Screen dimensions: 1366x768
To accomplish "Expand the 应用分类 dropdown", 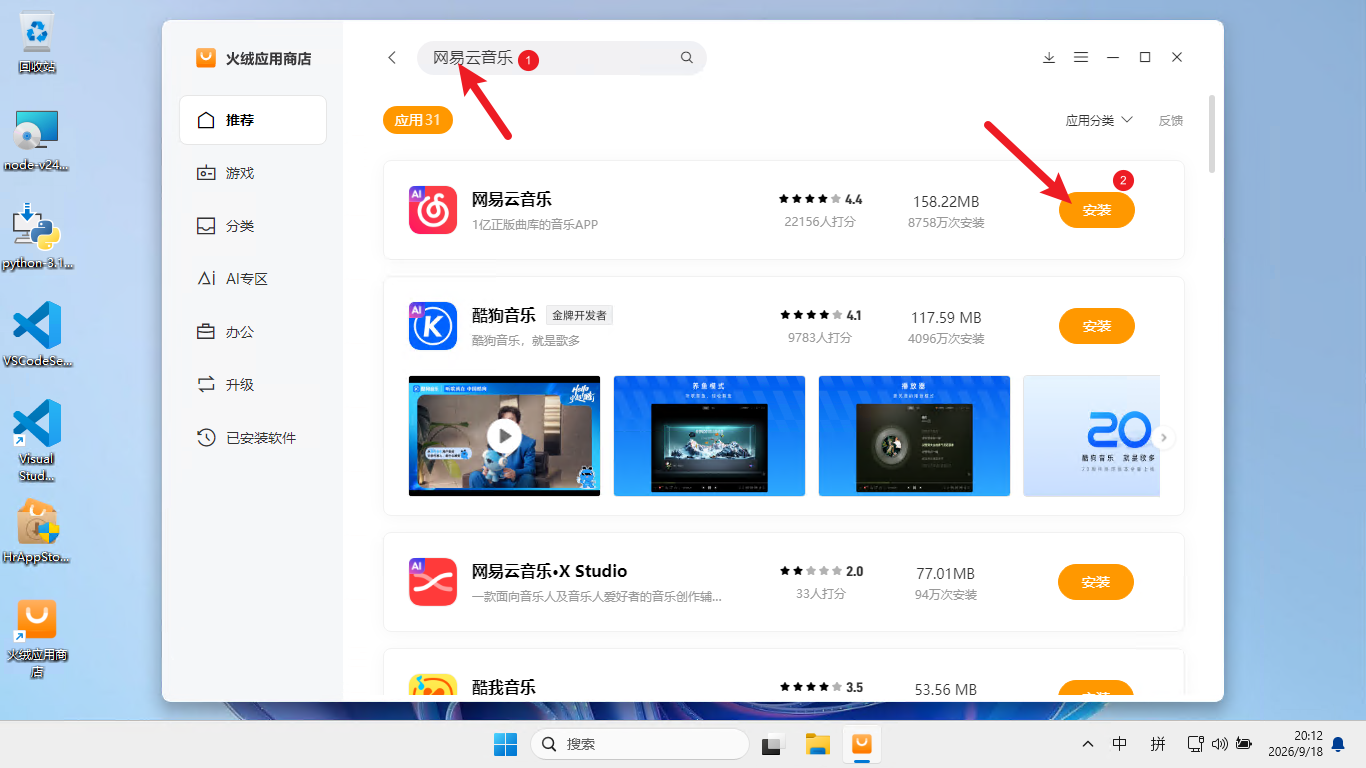I will coord(1099,120).
